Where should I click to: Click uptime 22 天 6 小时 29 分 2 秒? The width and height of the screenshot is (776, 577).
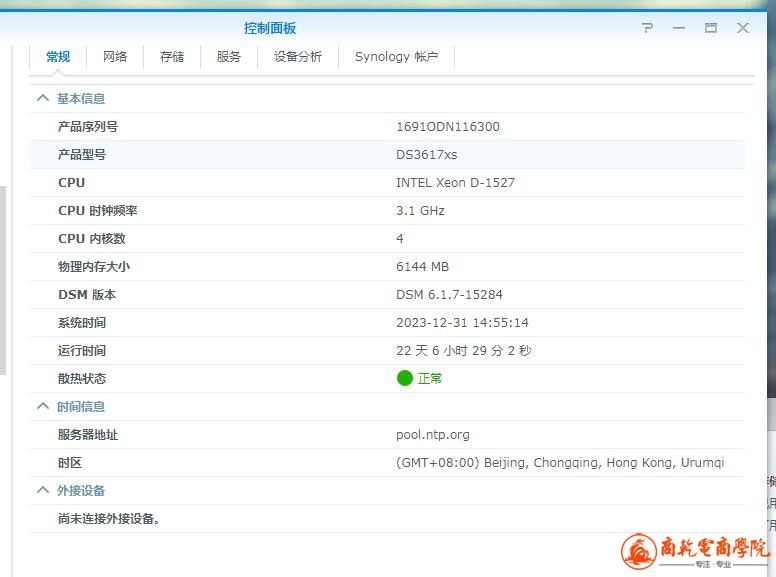tap(464, 351)
